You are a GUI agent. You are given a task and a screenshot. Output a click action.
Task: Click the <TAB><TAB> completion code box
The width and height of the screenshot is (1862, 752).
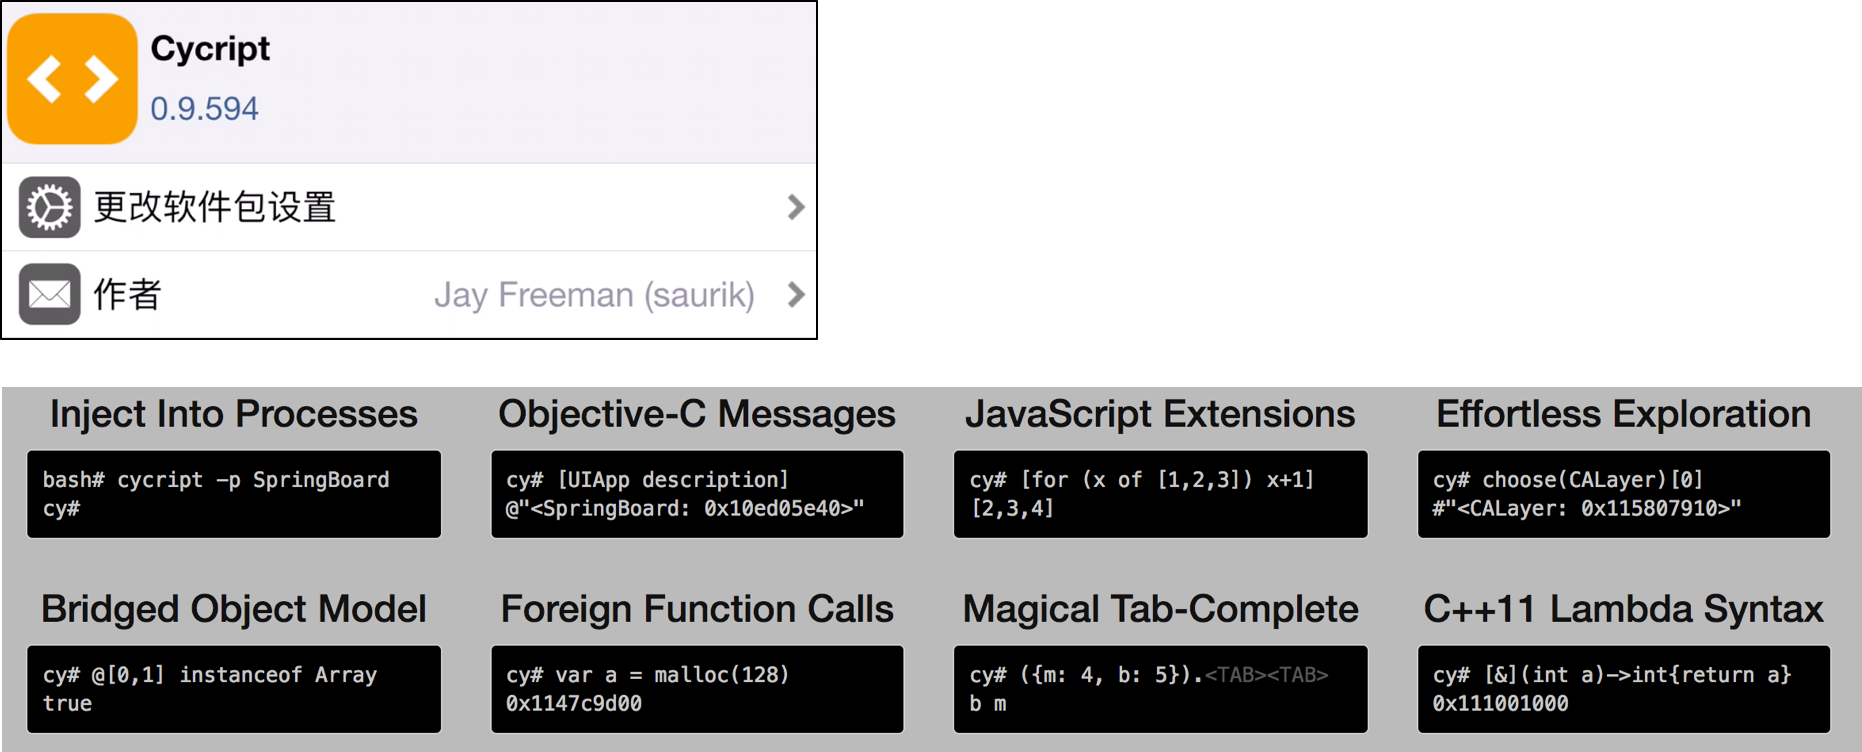pos(1160,689)
